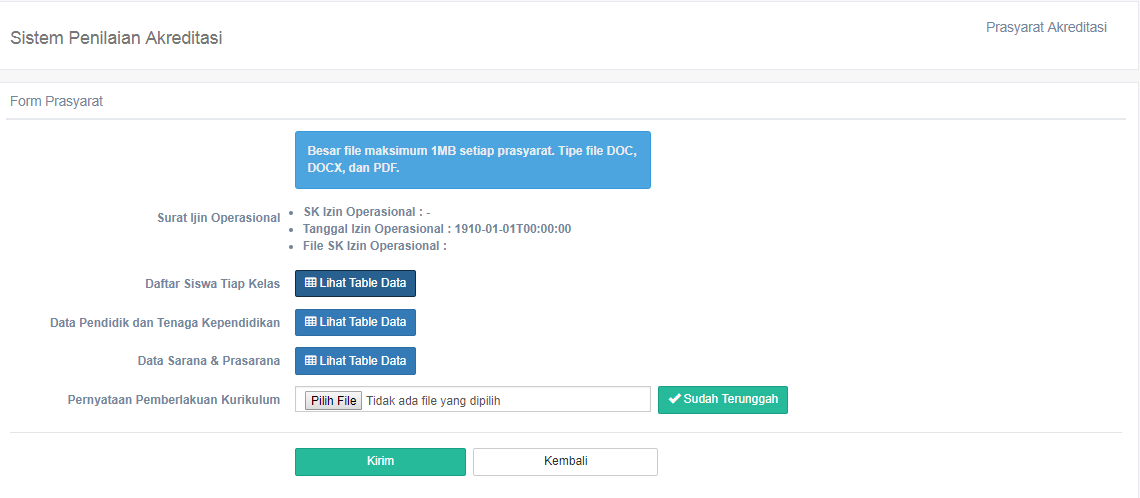Open the Prasyarat Akreditasi breadcrumb link
The image size is (1140, 498).
coord(1046,28)
